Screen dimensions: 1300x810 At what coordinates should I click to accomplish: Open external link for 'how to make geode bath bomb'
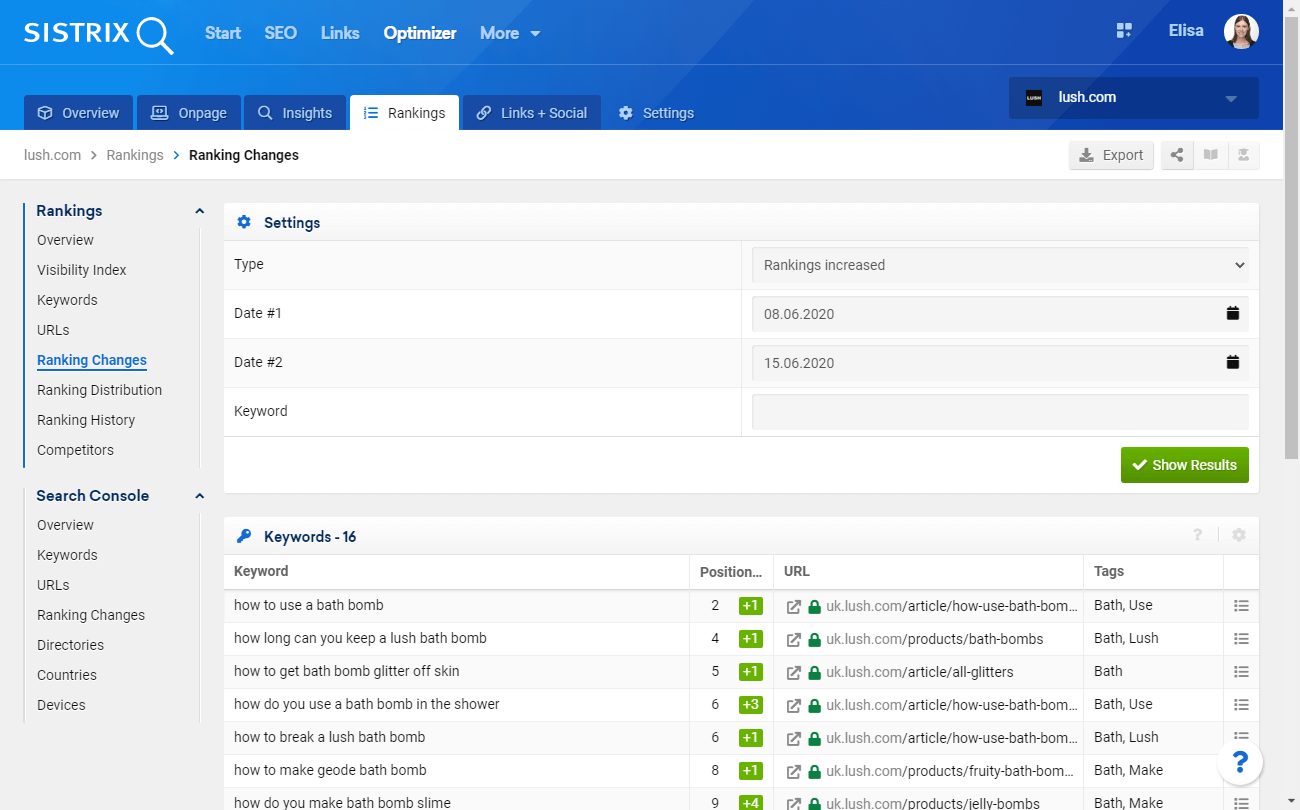[x=794, y=771]
